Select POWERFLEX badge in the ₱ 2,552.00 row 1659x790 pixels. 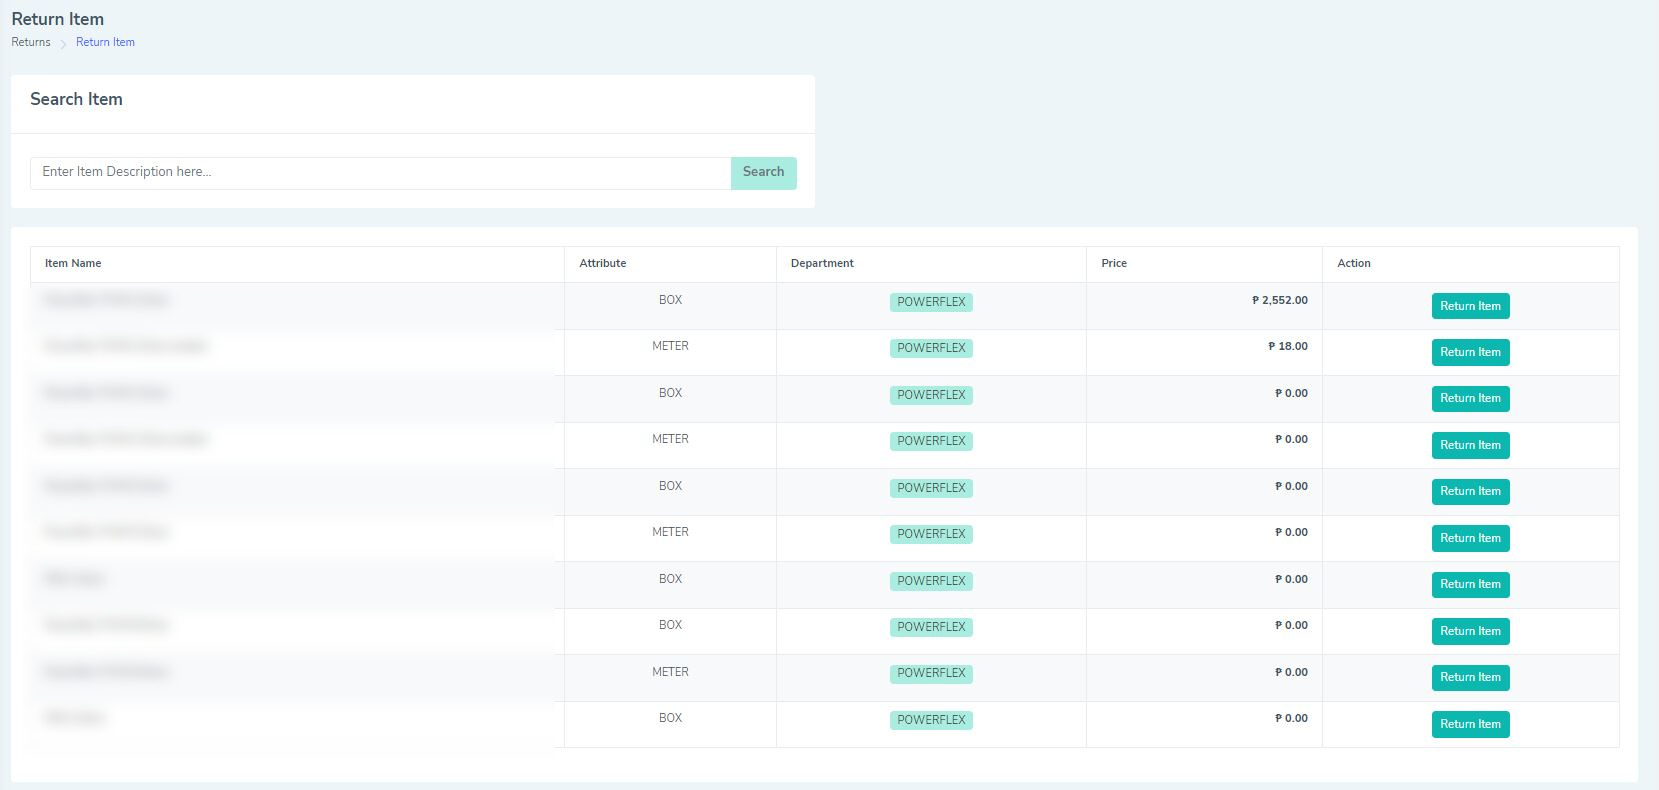coord(931,302)
